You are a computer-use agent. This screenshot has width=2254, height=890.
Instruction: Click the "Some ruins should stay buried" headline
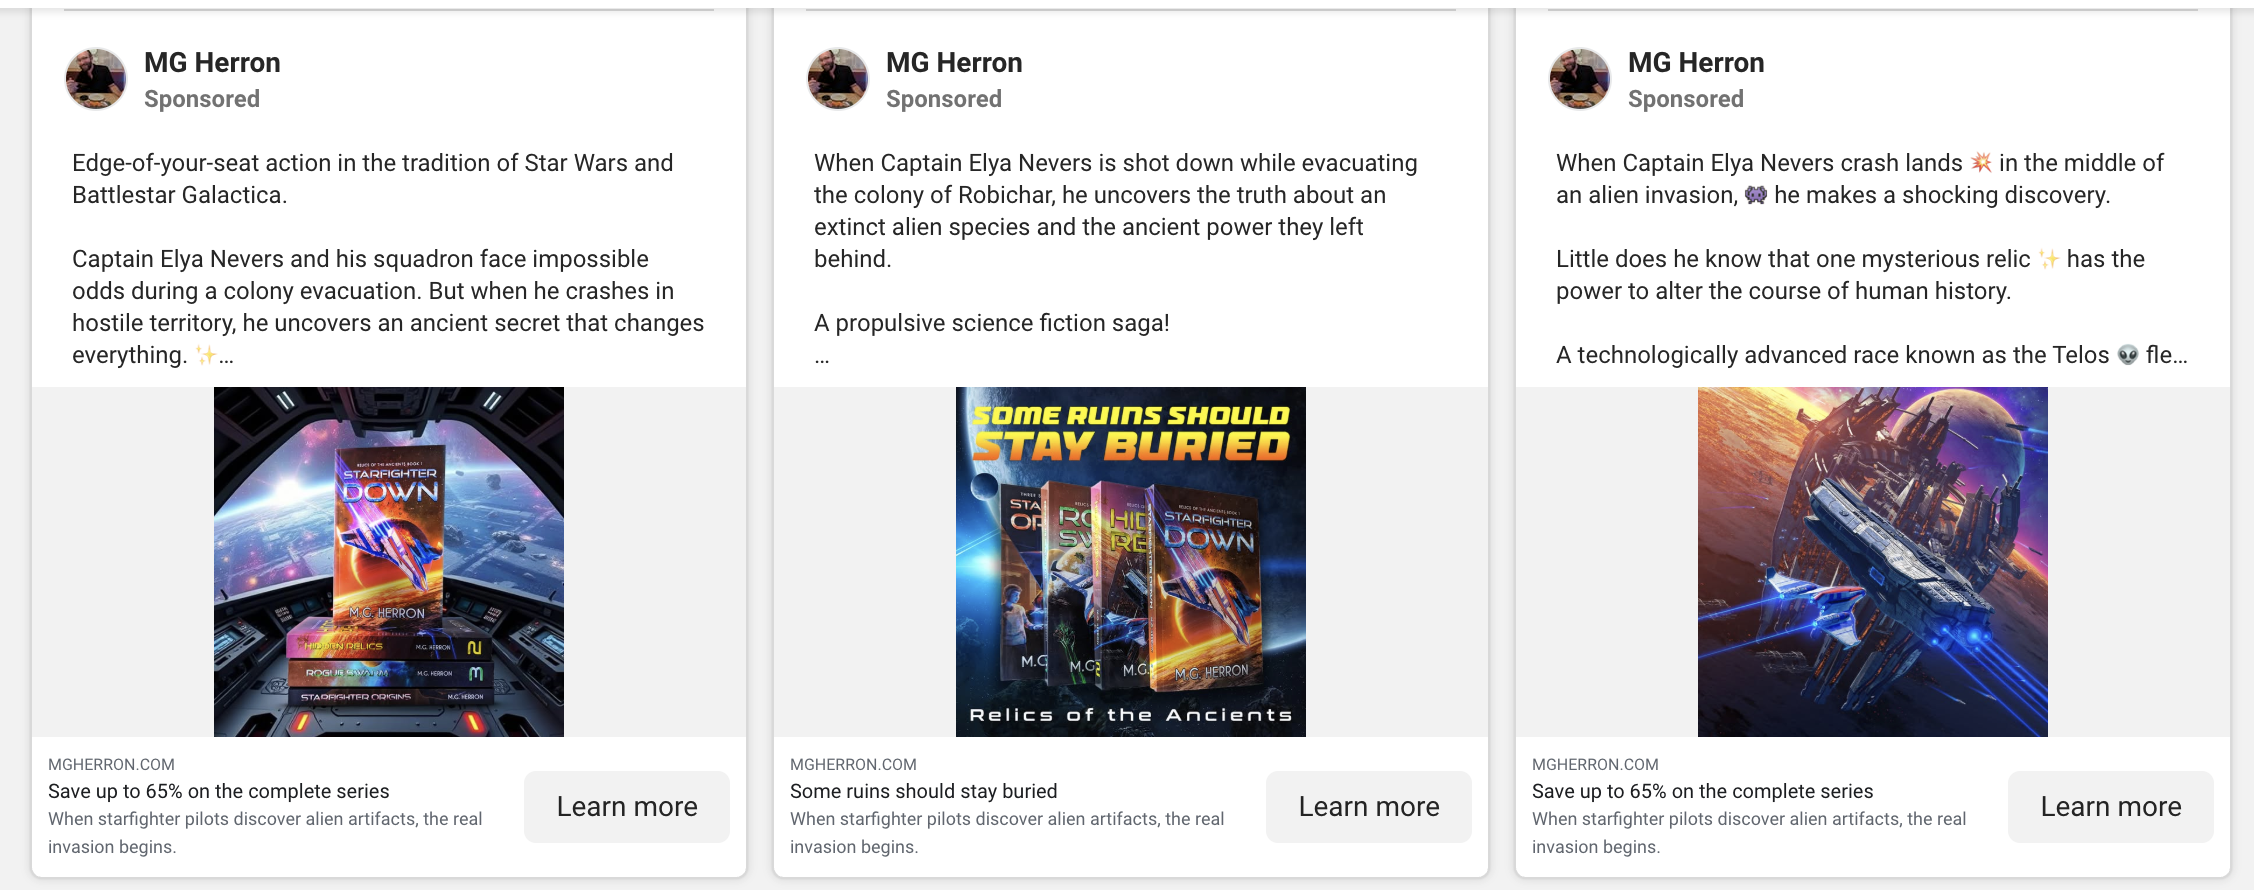point(923,791)
